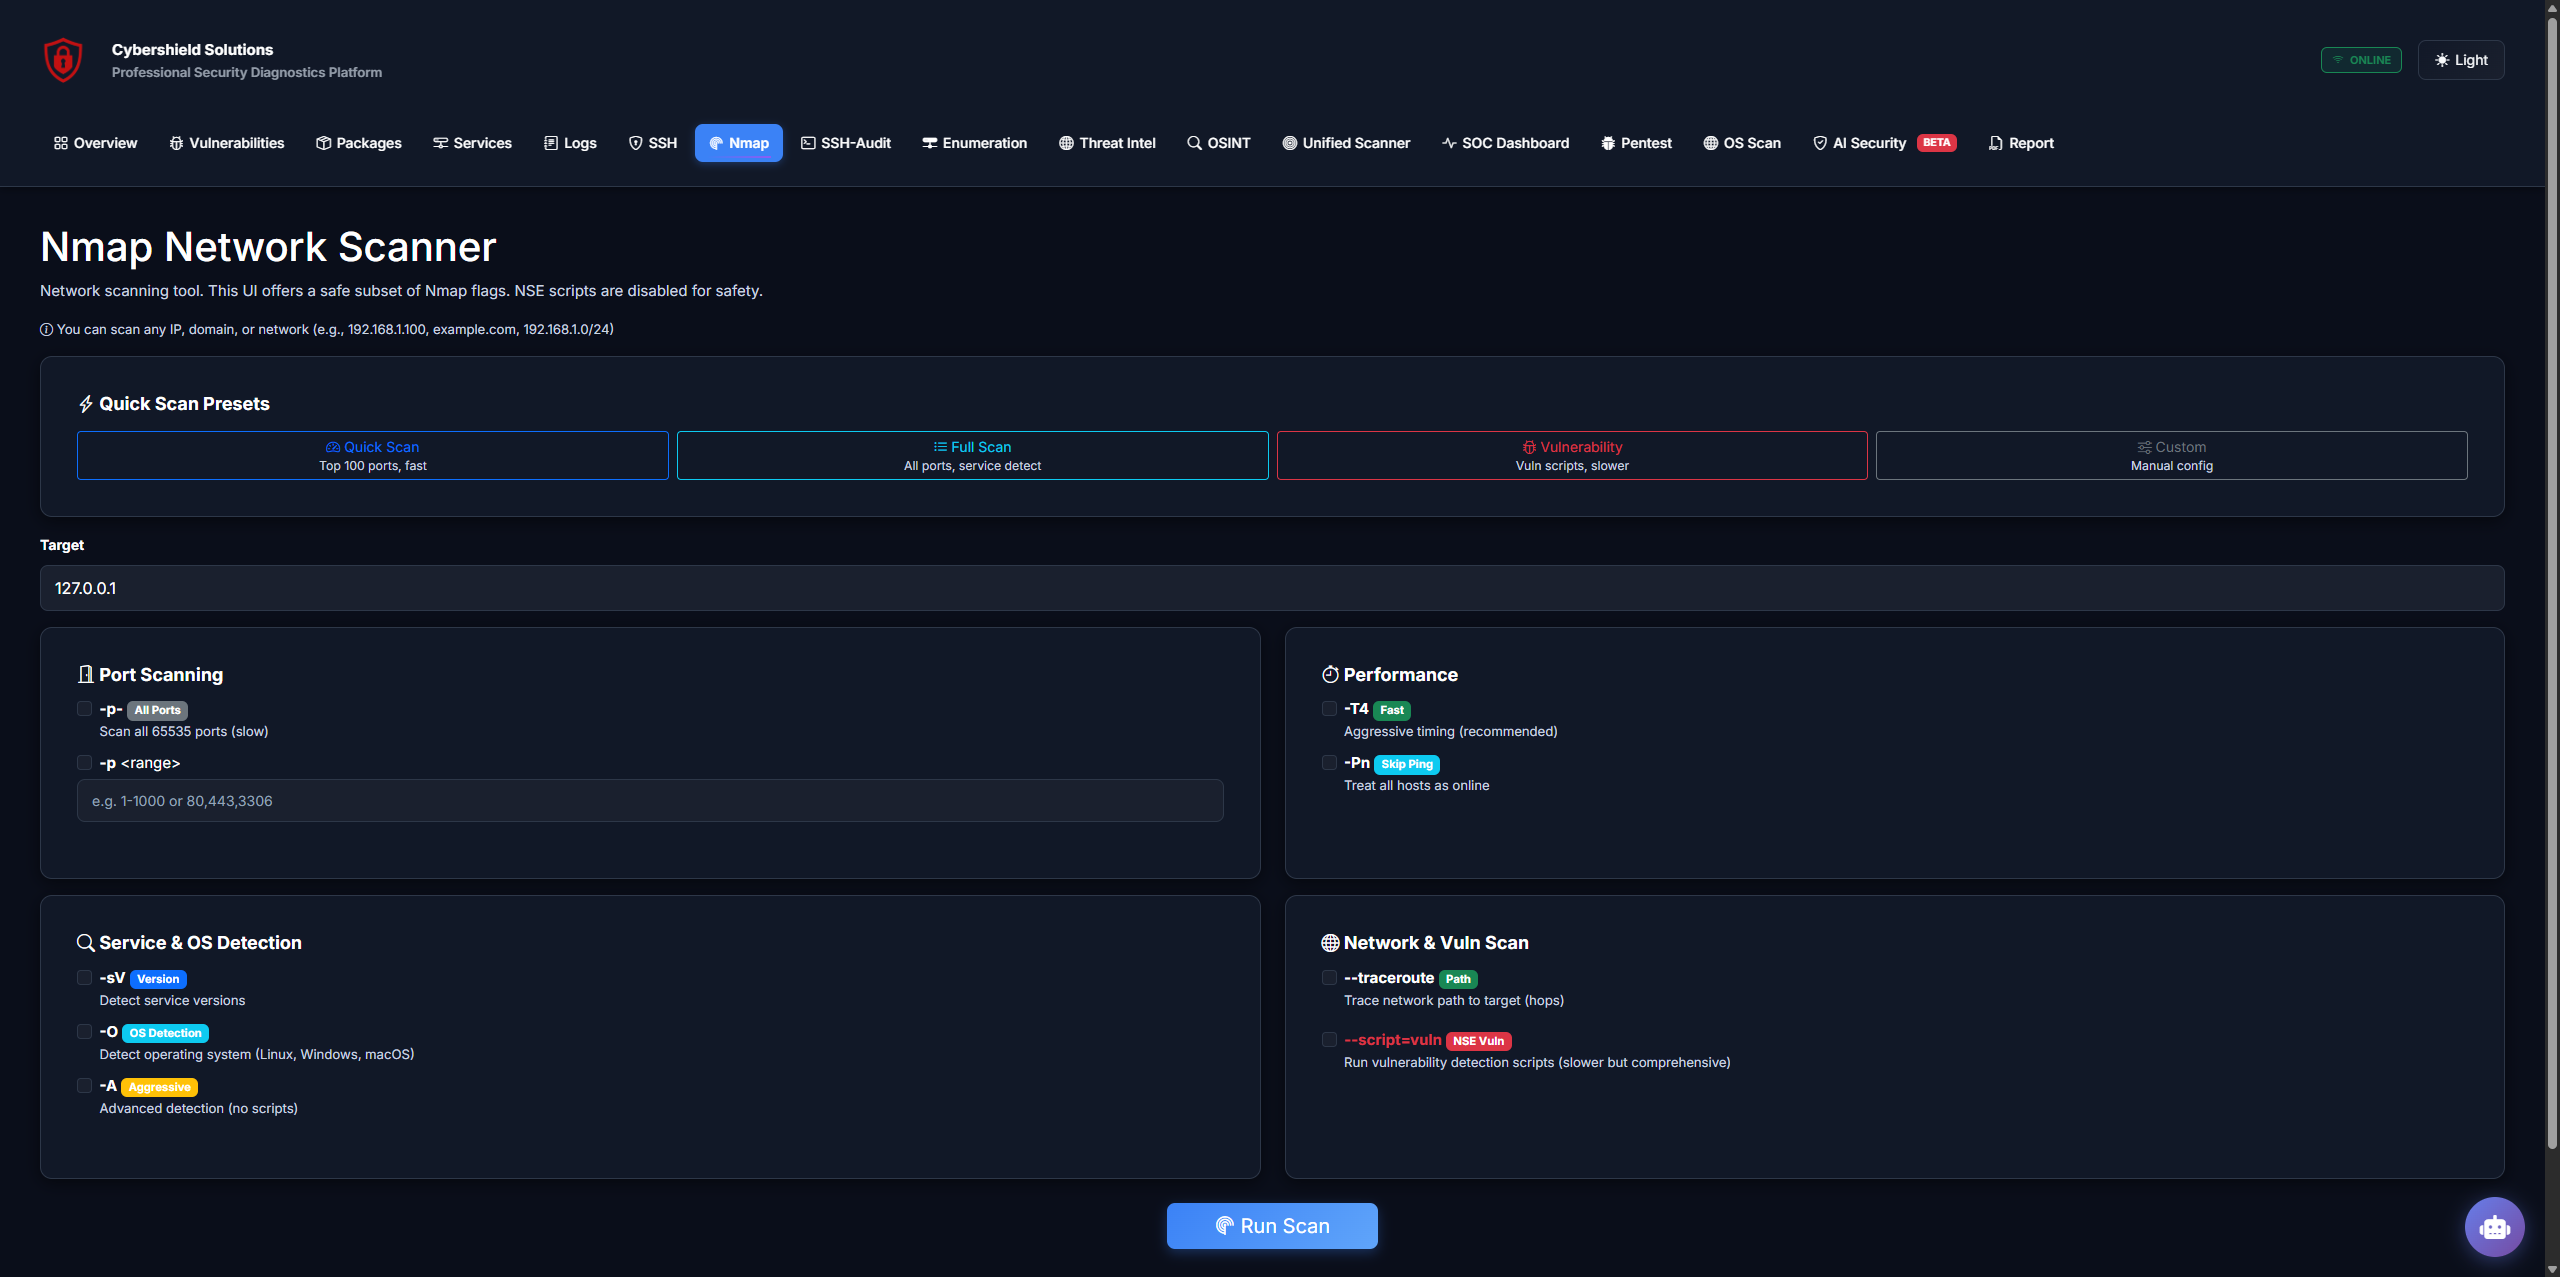Click the ONLINE status indicator
Screen dimensions: 2560x1277
tap(2361, 59)
